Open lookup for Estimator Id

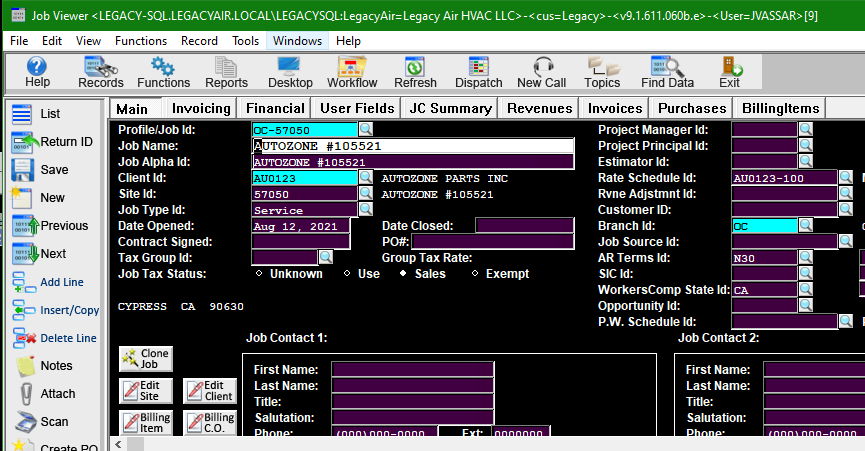(x=806, y=161)
